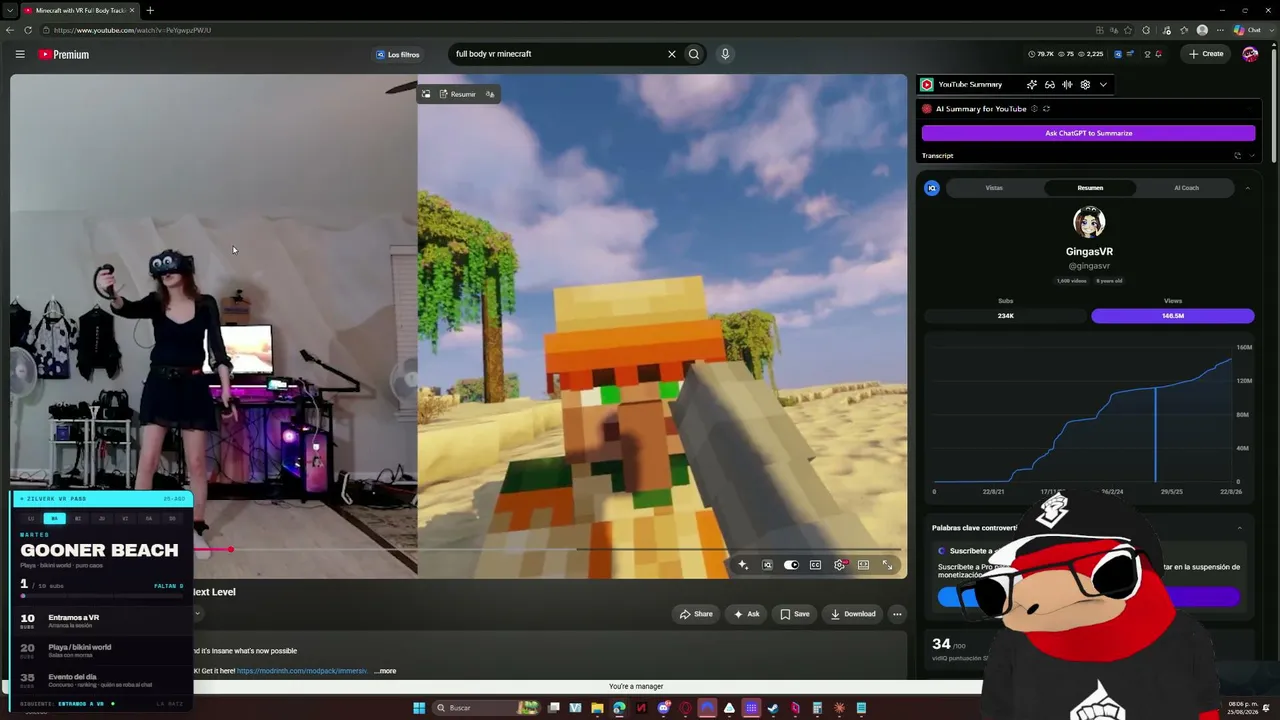1280x720 pixels.
Task: Share the video
Action: 696,614
